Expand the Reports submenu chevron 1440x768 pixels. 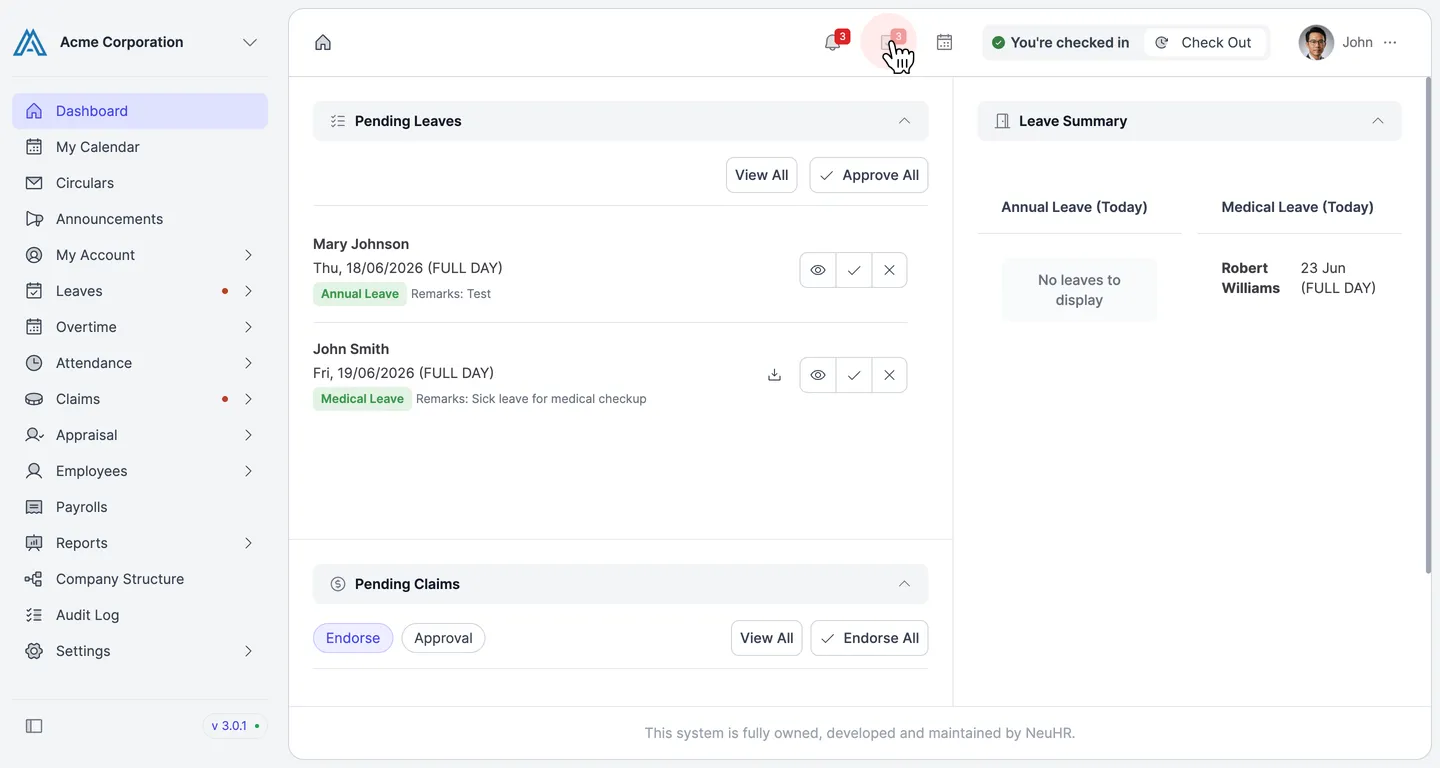248,543
